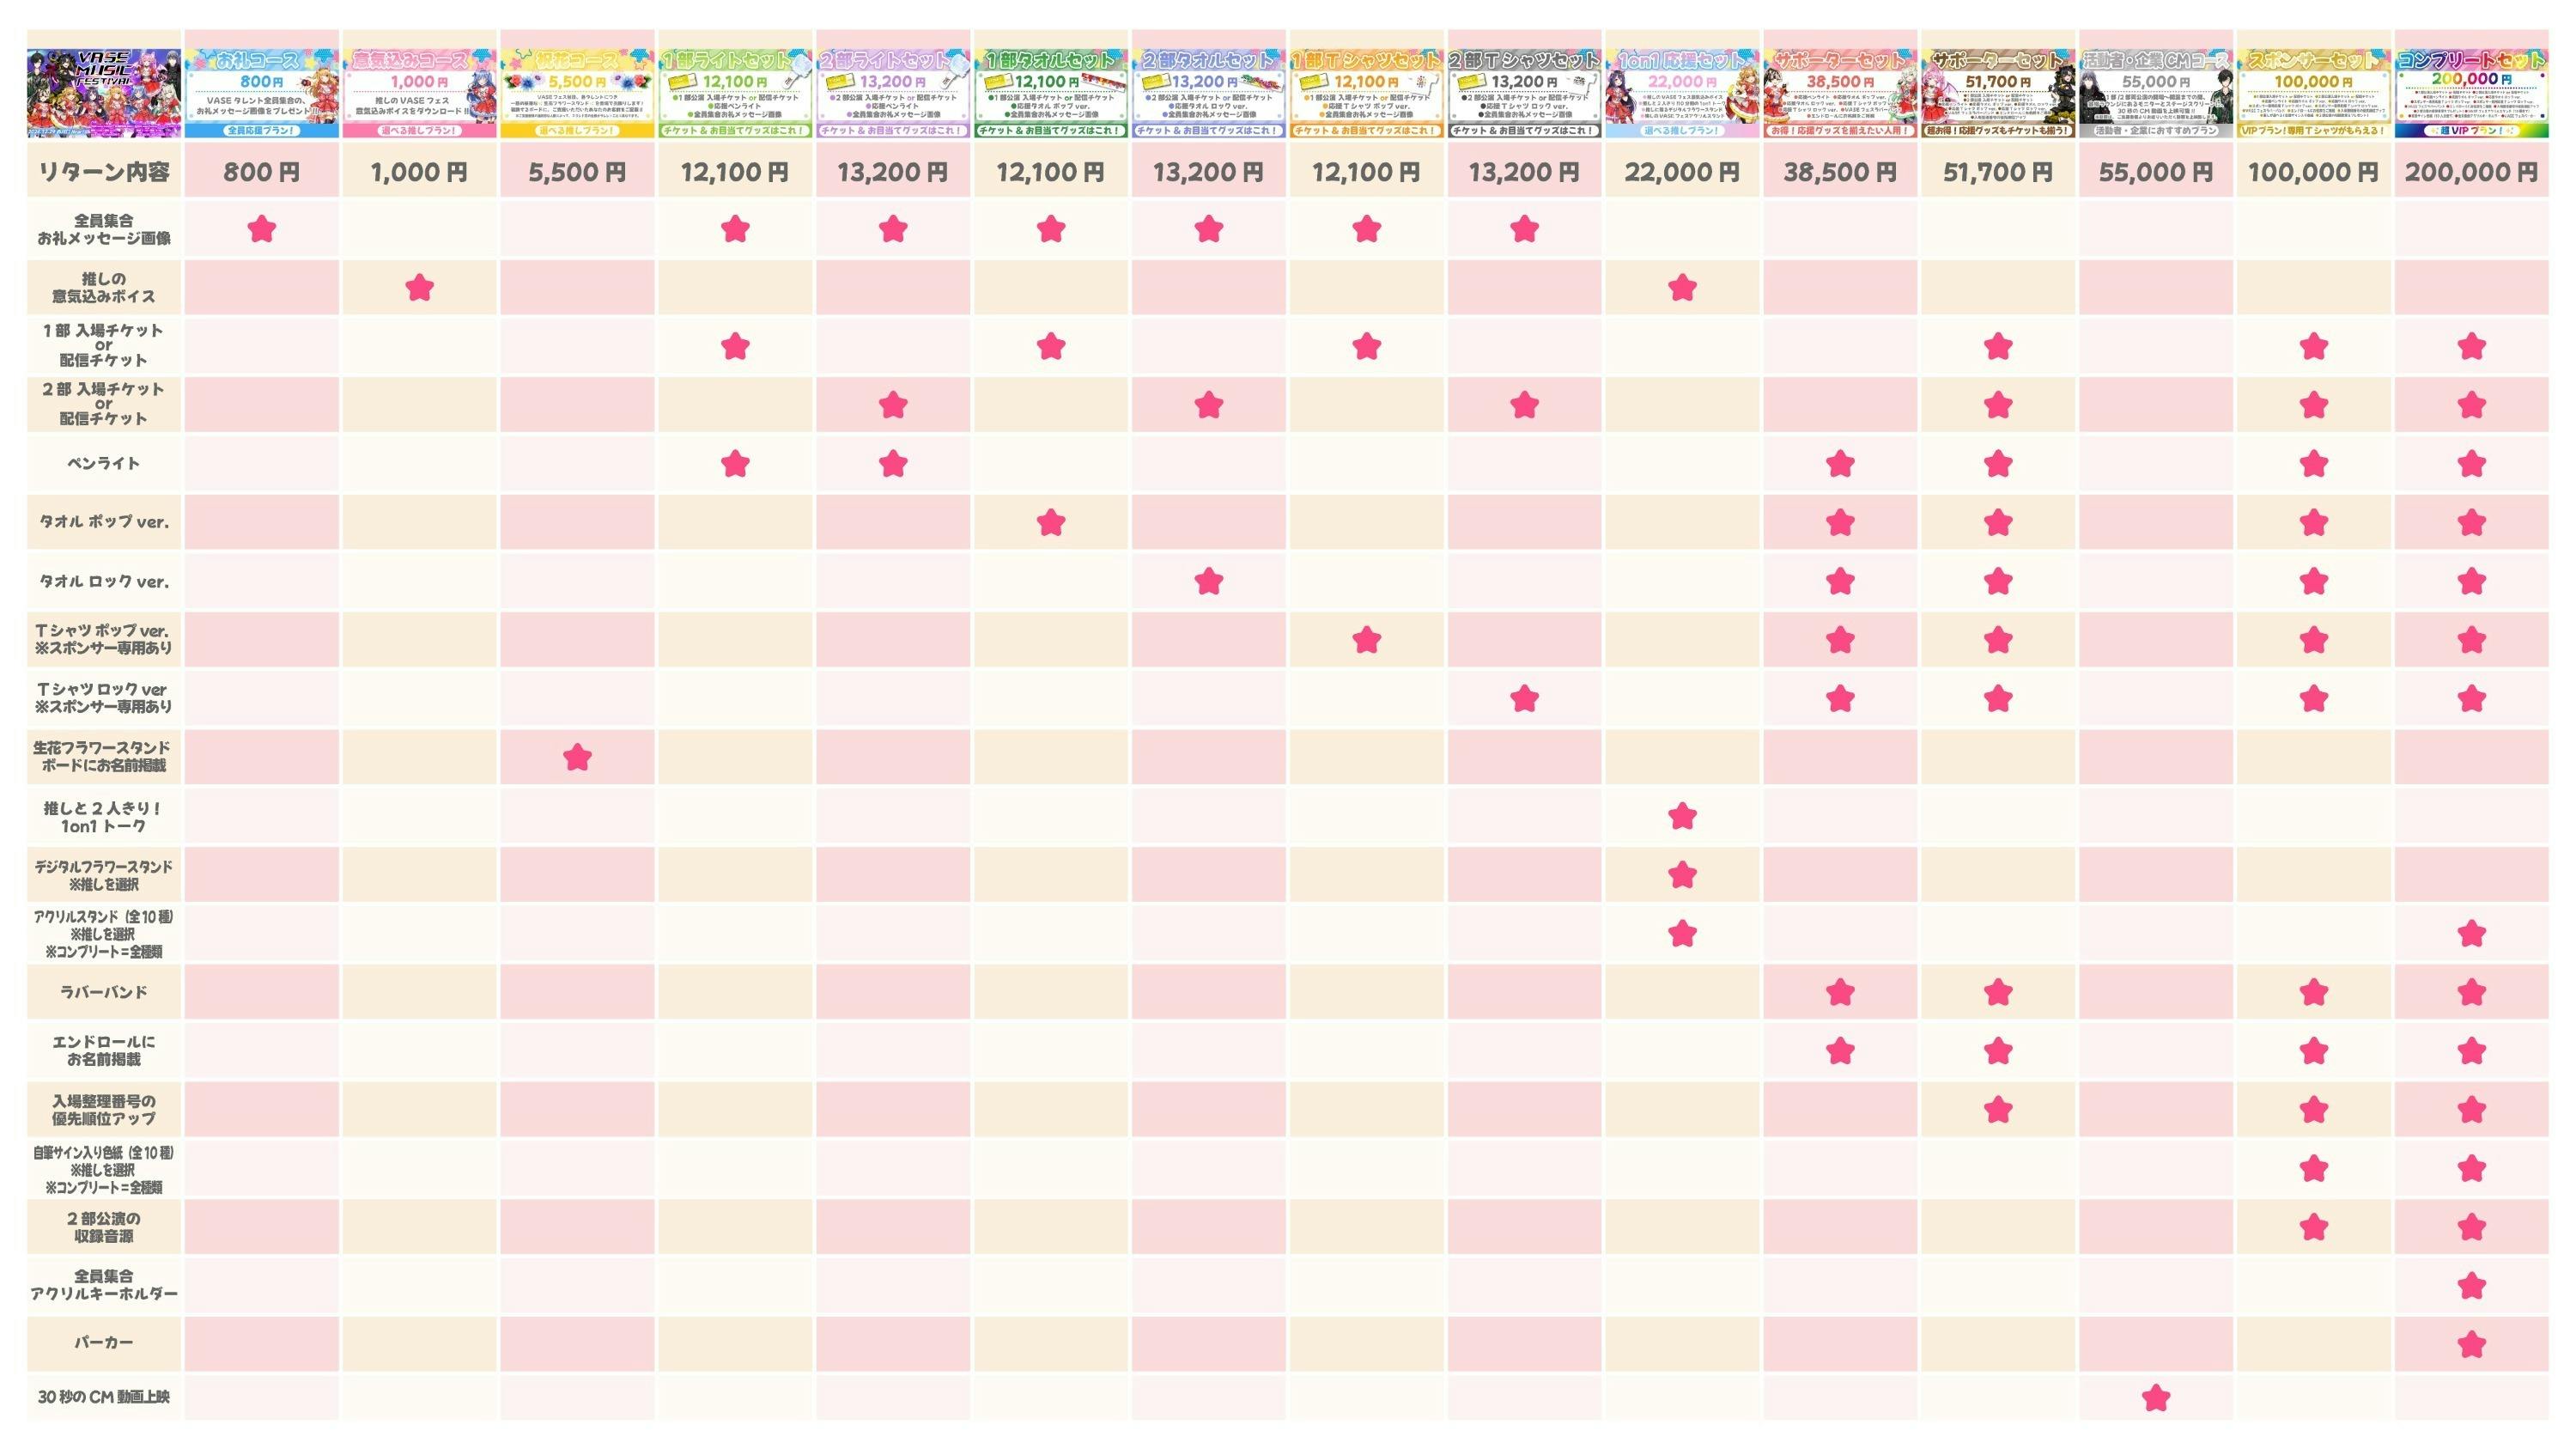Click the 38,500円 price cell
This screenshot has width=2576, height=1449.
click(x=1839, y=172)
